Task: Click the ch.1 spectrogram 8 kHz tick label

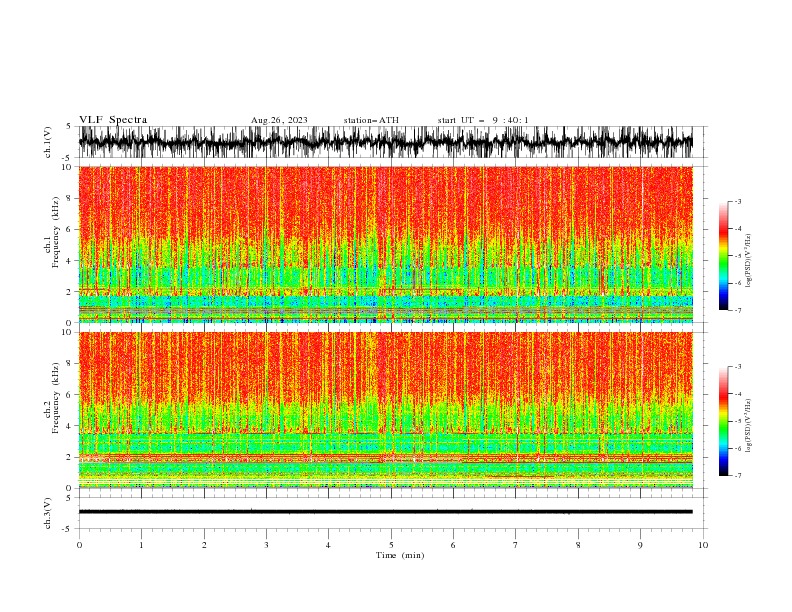Action: click(x=70, y=198)
